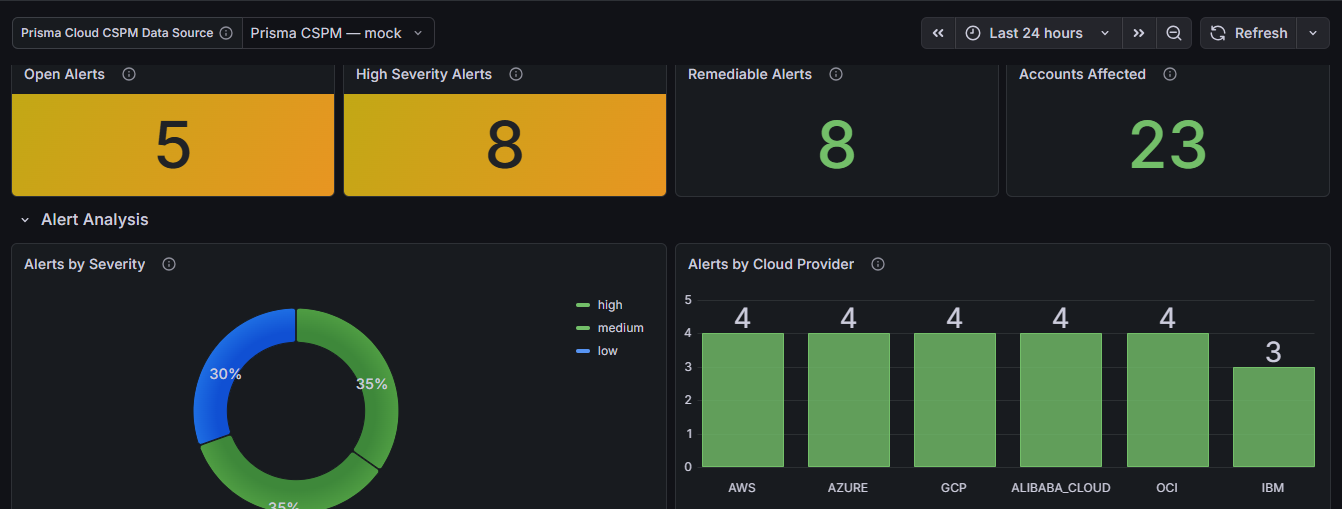Open the Last 24 hours time picker

1038,33
